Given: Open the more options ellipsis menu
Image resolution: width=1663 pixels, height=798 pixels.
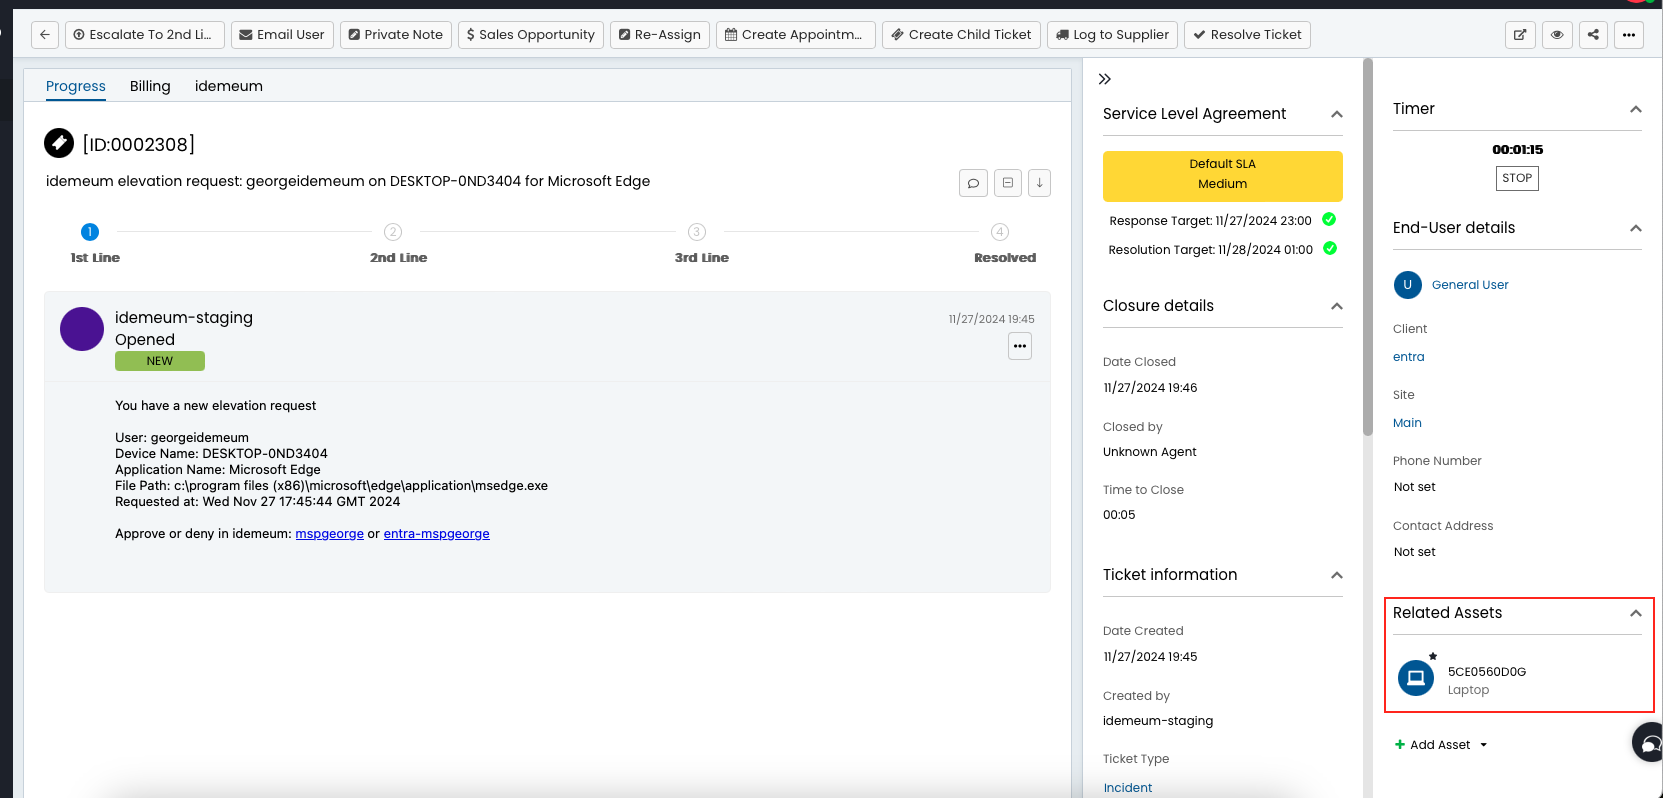Looking at the screenshot, I should 1629,34.
